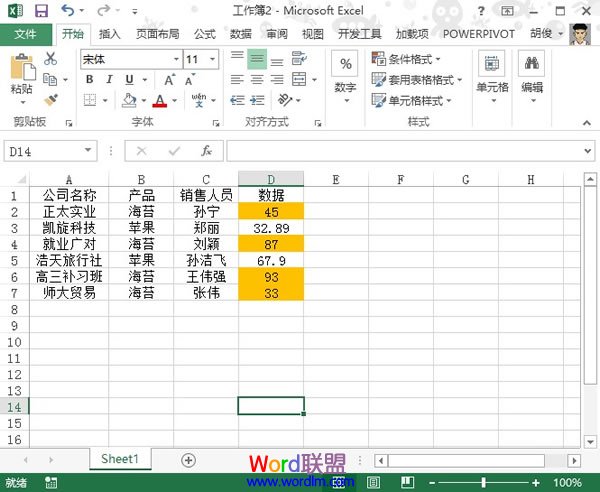Click the merge and center icon
The image size is (600, 492).
(299, 80)
